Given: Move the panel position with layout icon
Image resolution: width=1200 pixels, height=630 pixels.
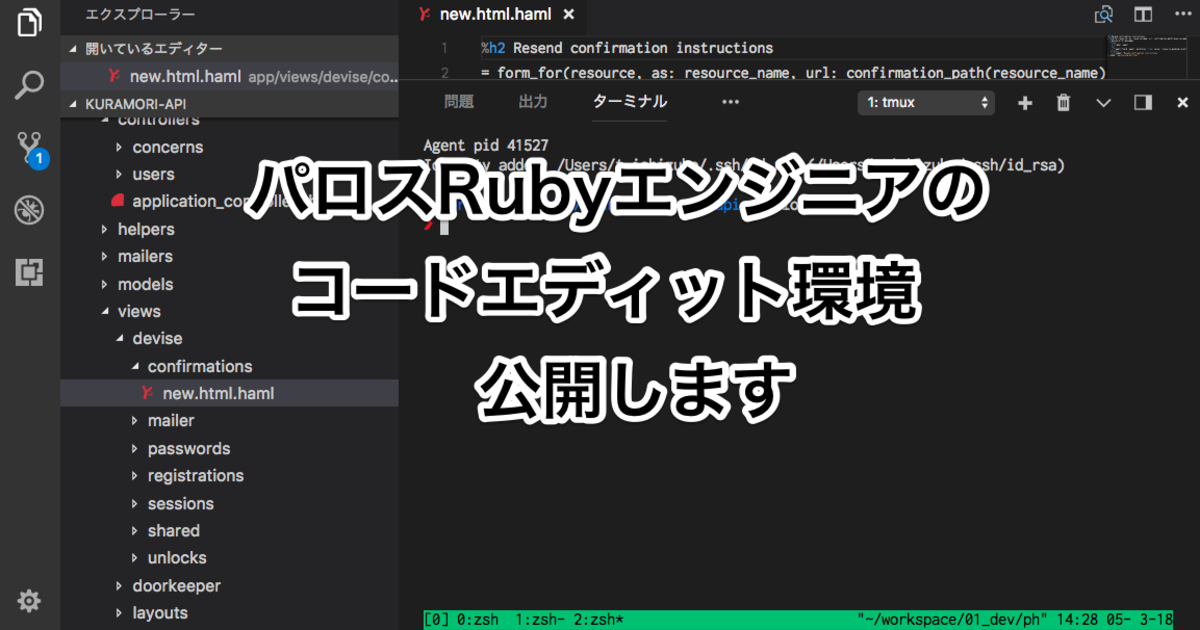Looking at the screenshot, I should point(1143,102).
